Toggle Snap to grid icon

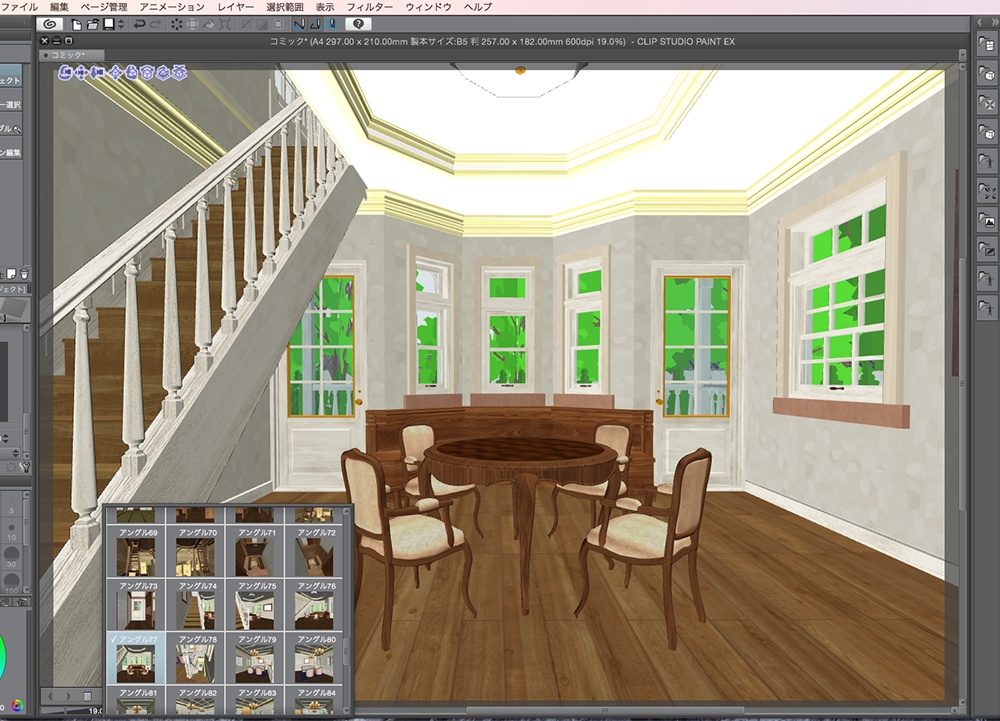pyautogui.click(x=331, y=24)
